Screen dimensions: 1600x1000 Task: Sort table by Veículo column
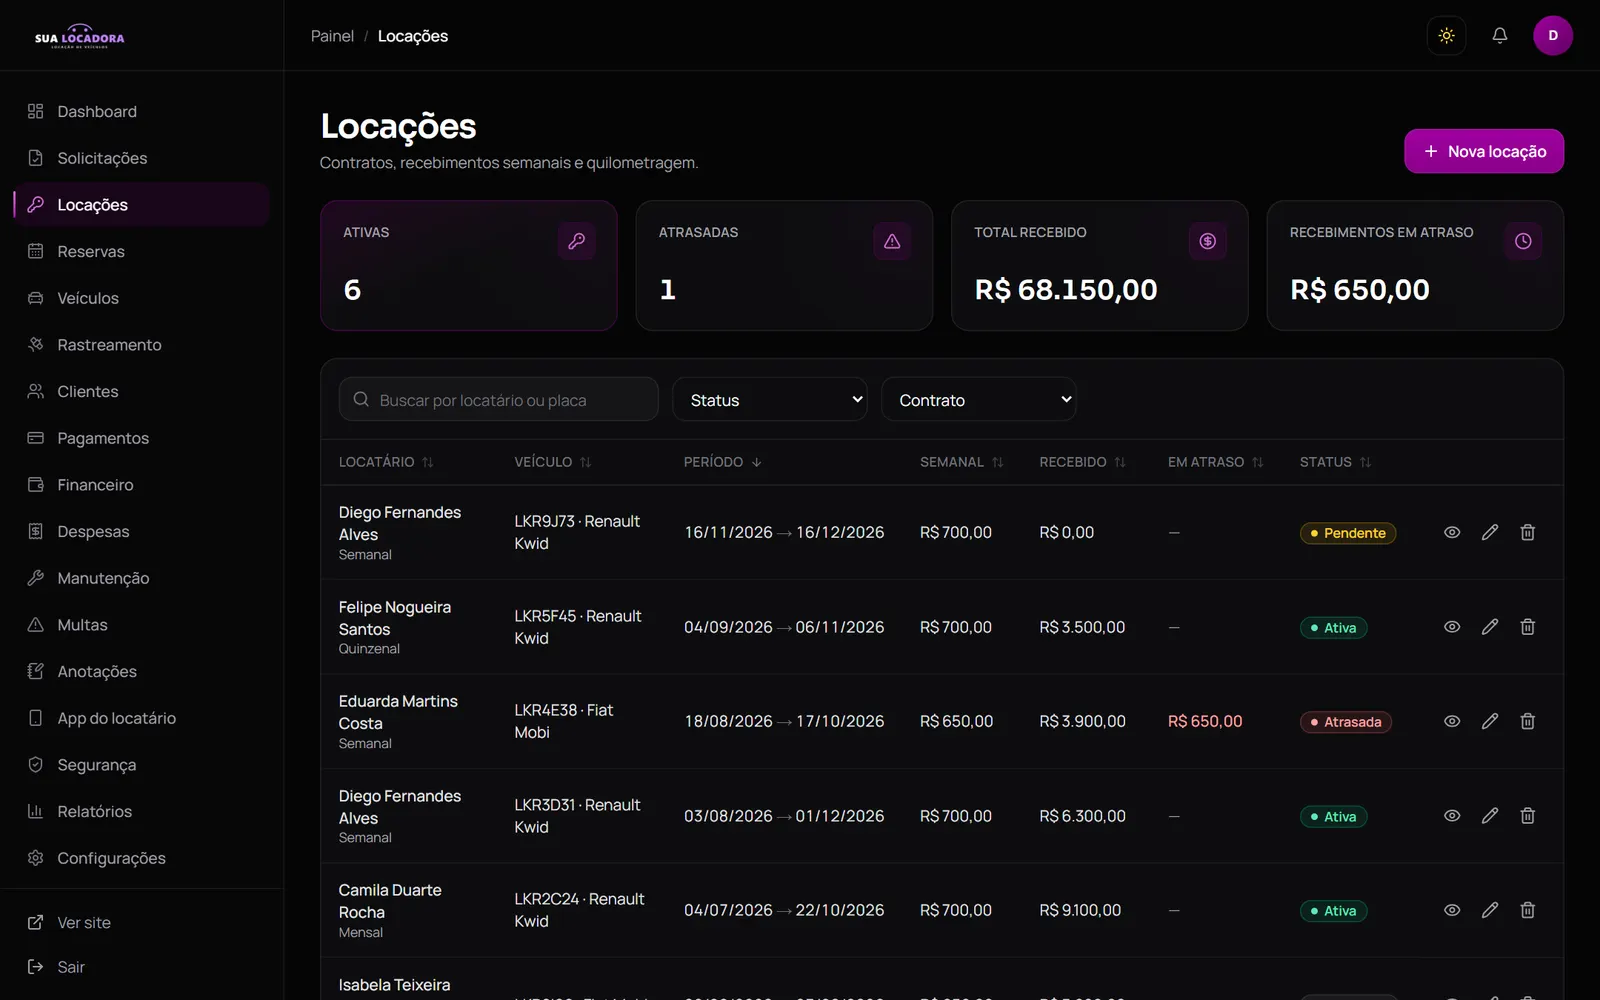coord(553,462)
